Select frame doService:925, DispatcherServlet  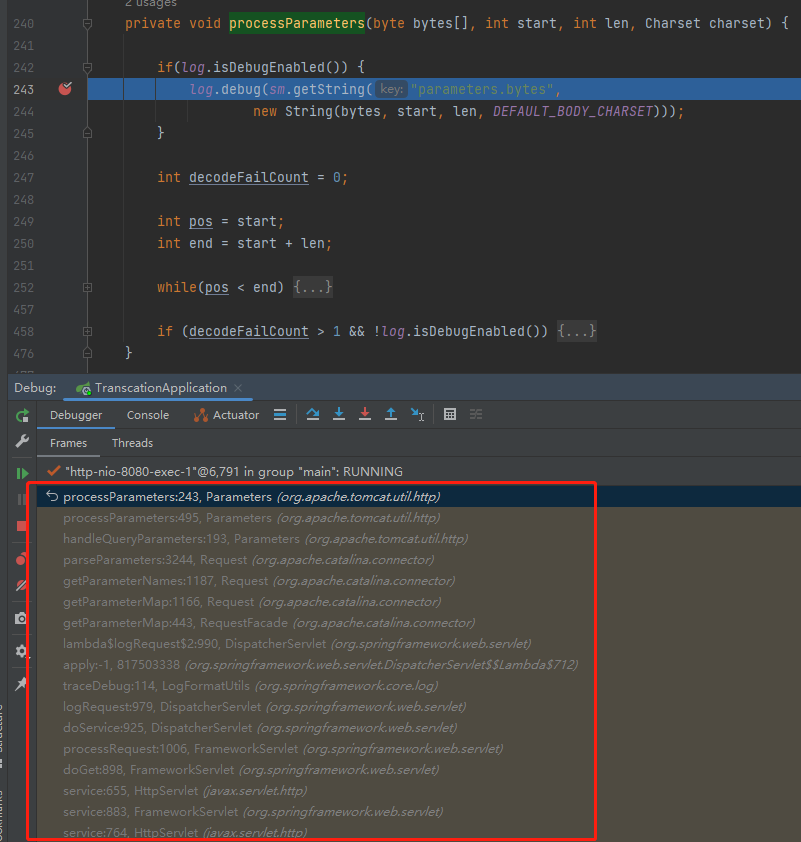(419, 728)
